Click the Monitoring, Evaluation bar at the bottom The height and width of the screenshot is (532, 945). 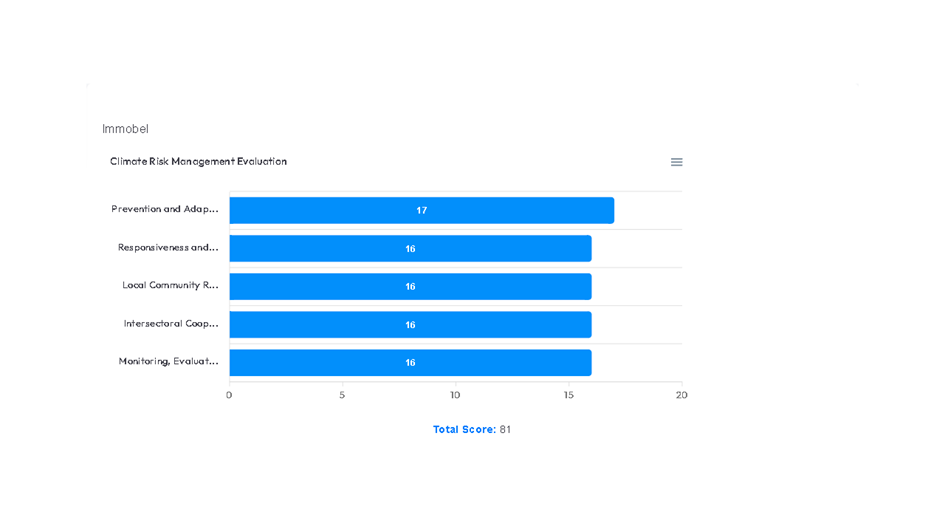(410, 363)
